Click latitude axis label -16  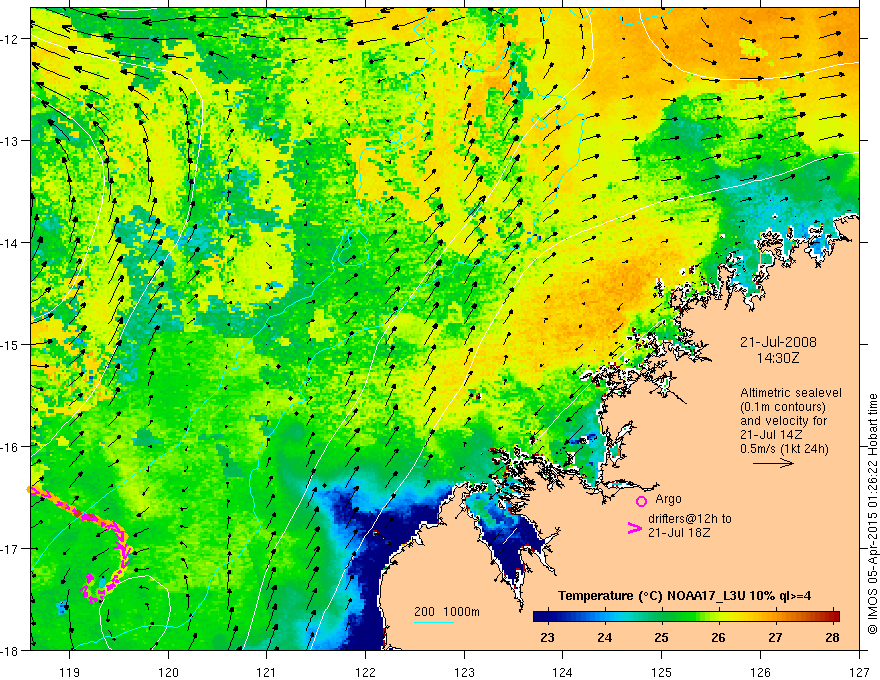(x=10, y=447)
